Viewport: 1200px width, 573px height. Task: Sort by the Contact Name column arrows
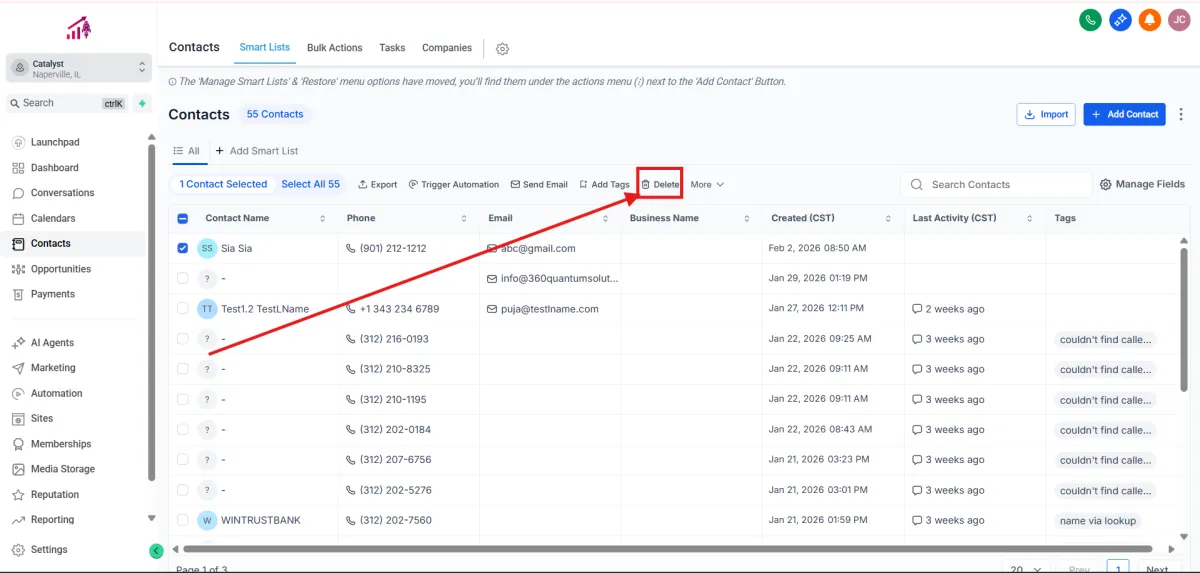coord(322,218)
